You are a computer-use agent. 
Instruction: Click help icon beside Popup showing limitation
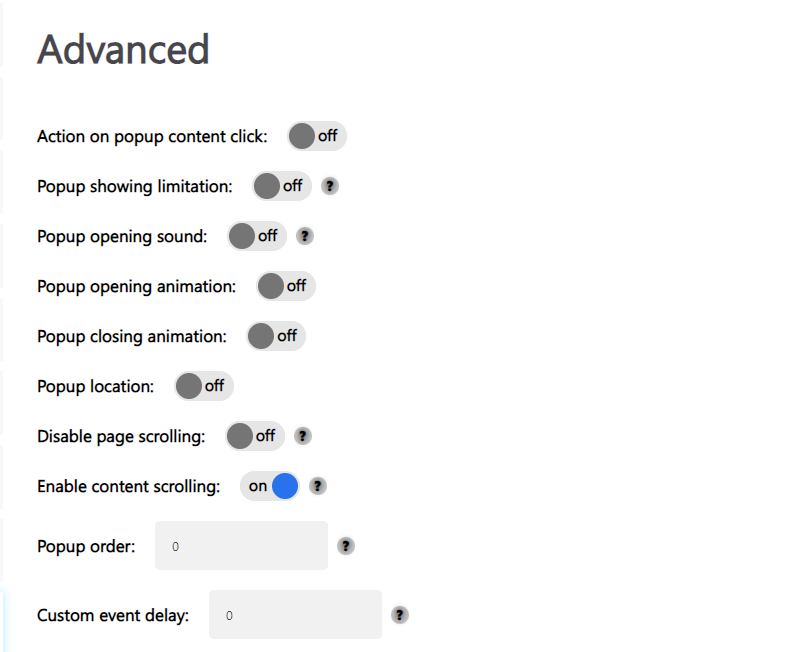(x=330, y=186)
